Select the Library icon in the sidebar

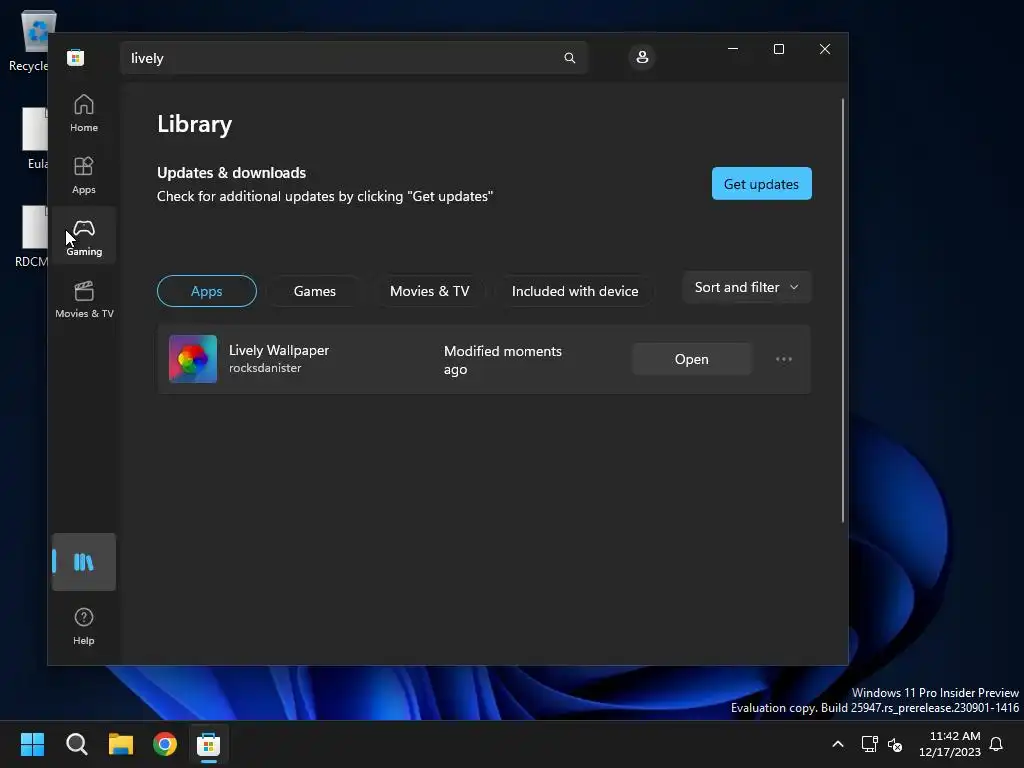[x=84, y=562]
